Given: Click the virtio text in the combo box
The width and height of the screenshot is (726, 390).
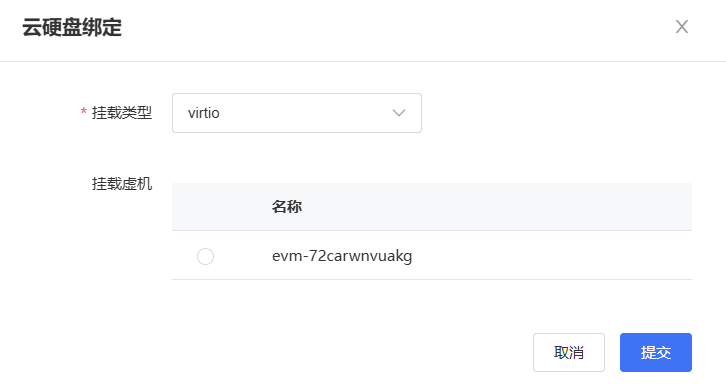Looking at the screenshot, I should (204, 113).
